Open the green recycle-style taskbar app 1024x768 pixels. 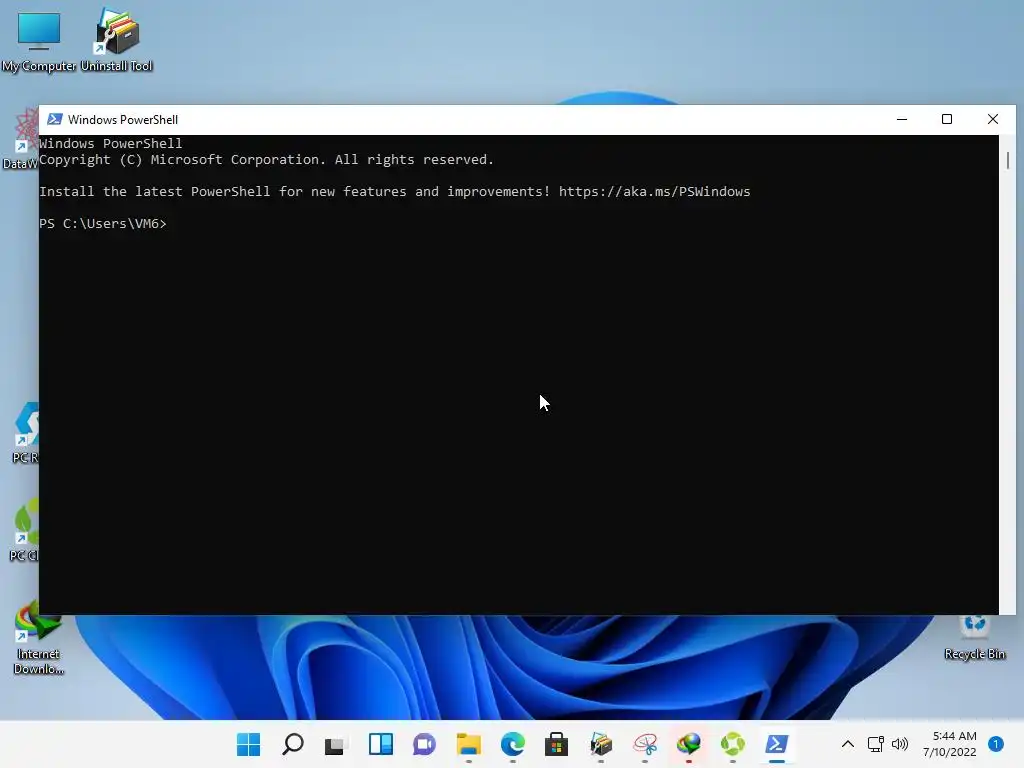click(x=733, y=744)
